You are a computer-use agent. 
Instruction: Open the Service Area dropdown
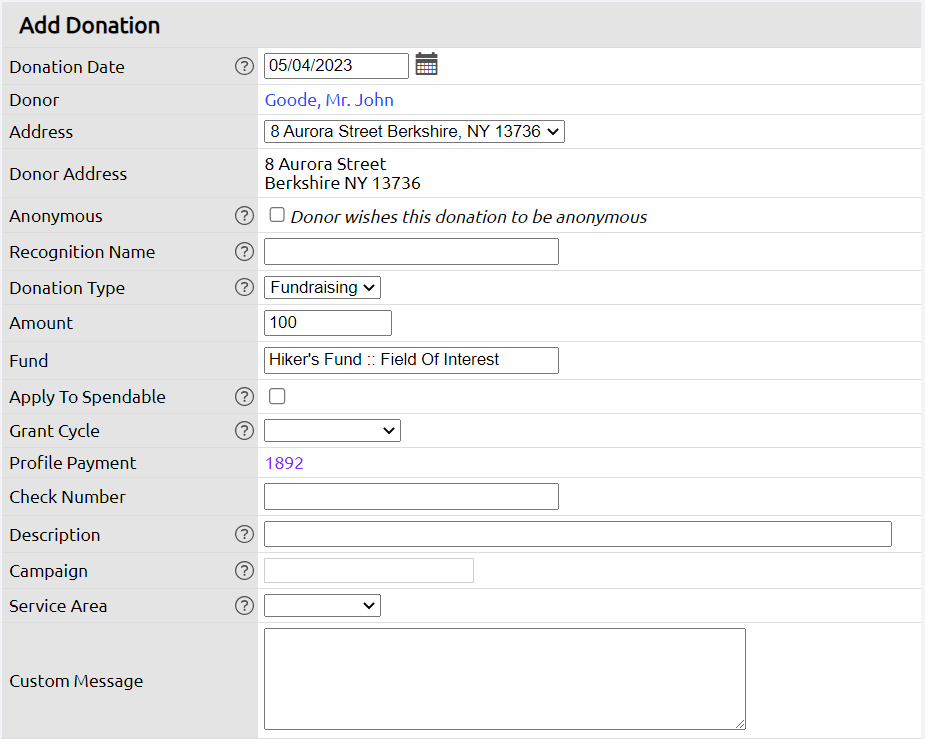tap(321, 605)
